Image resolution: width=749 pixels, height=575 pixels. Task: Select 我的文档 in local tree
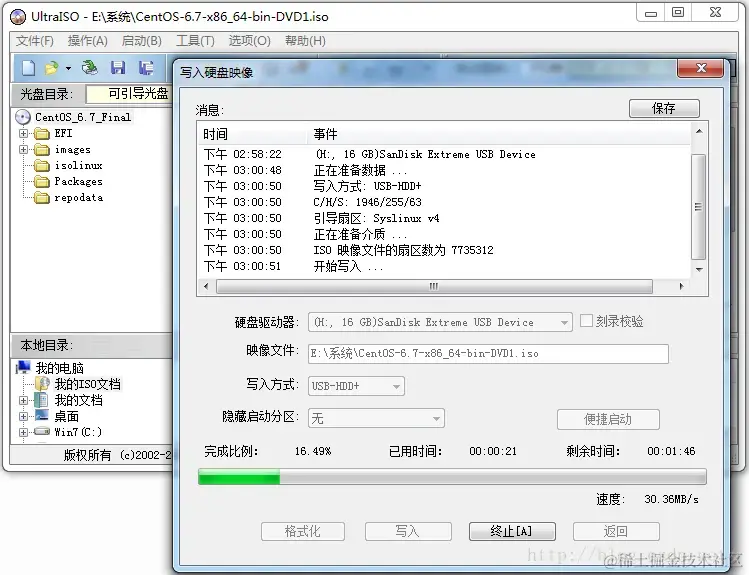coord(78,400)
